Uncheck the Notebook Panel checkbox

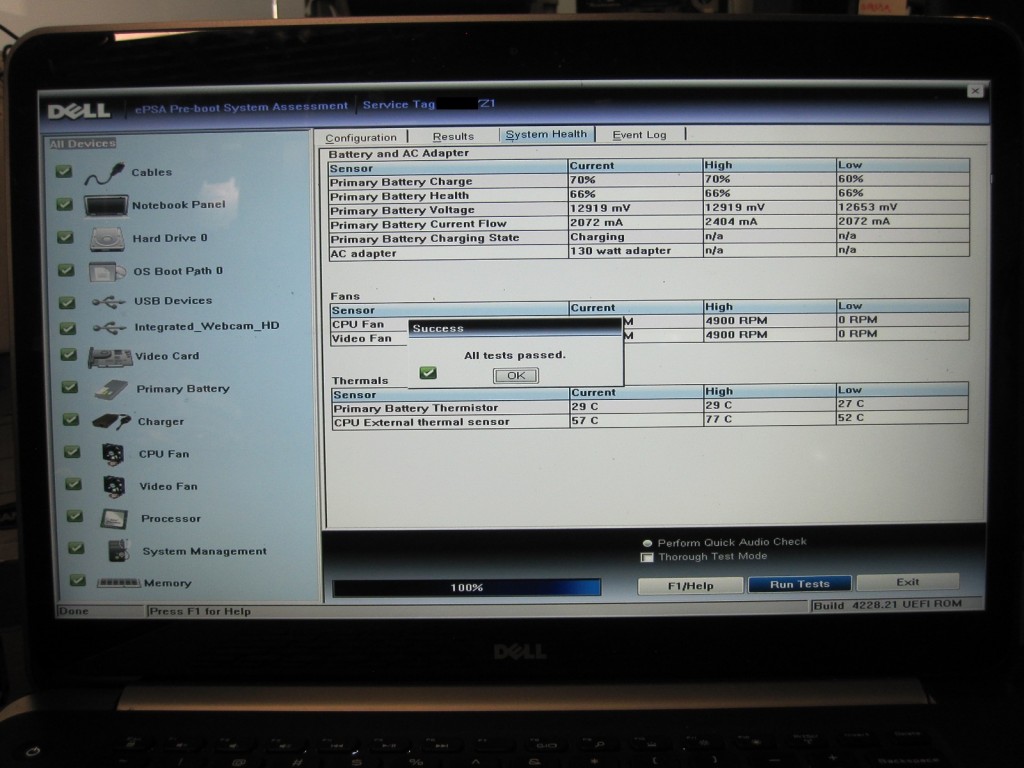[x=65, y=204]
